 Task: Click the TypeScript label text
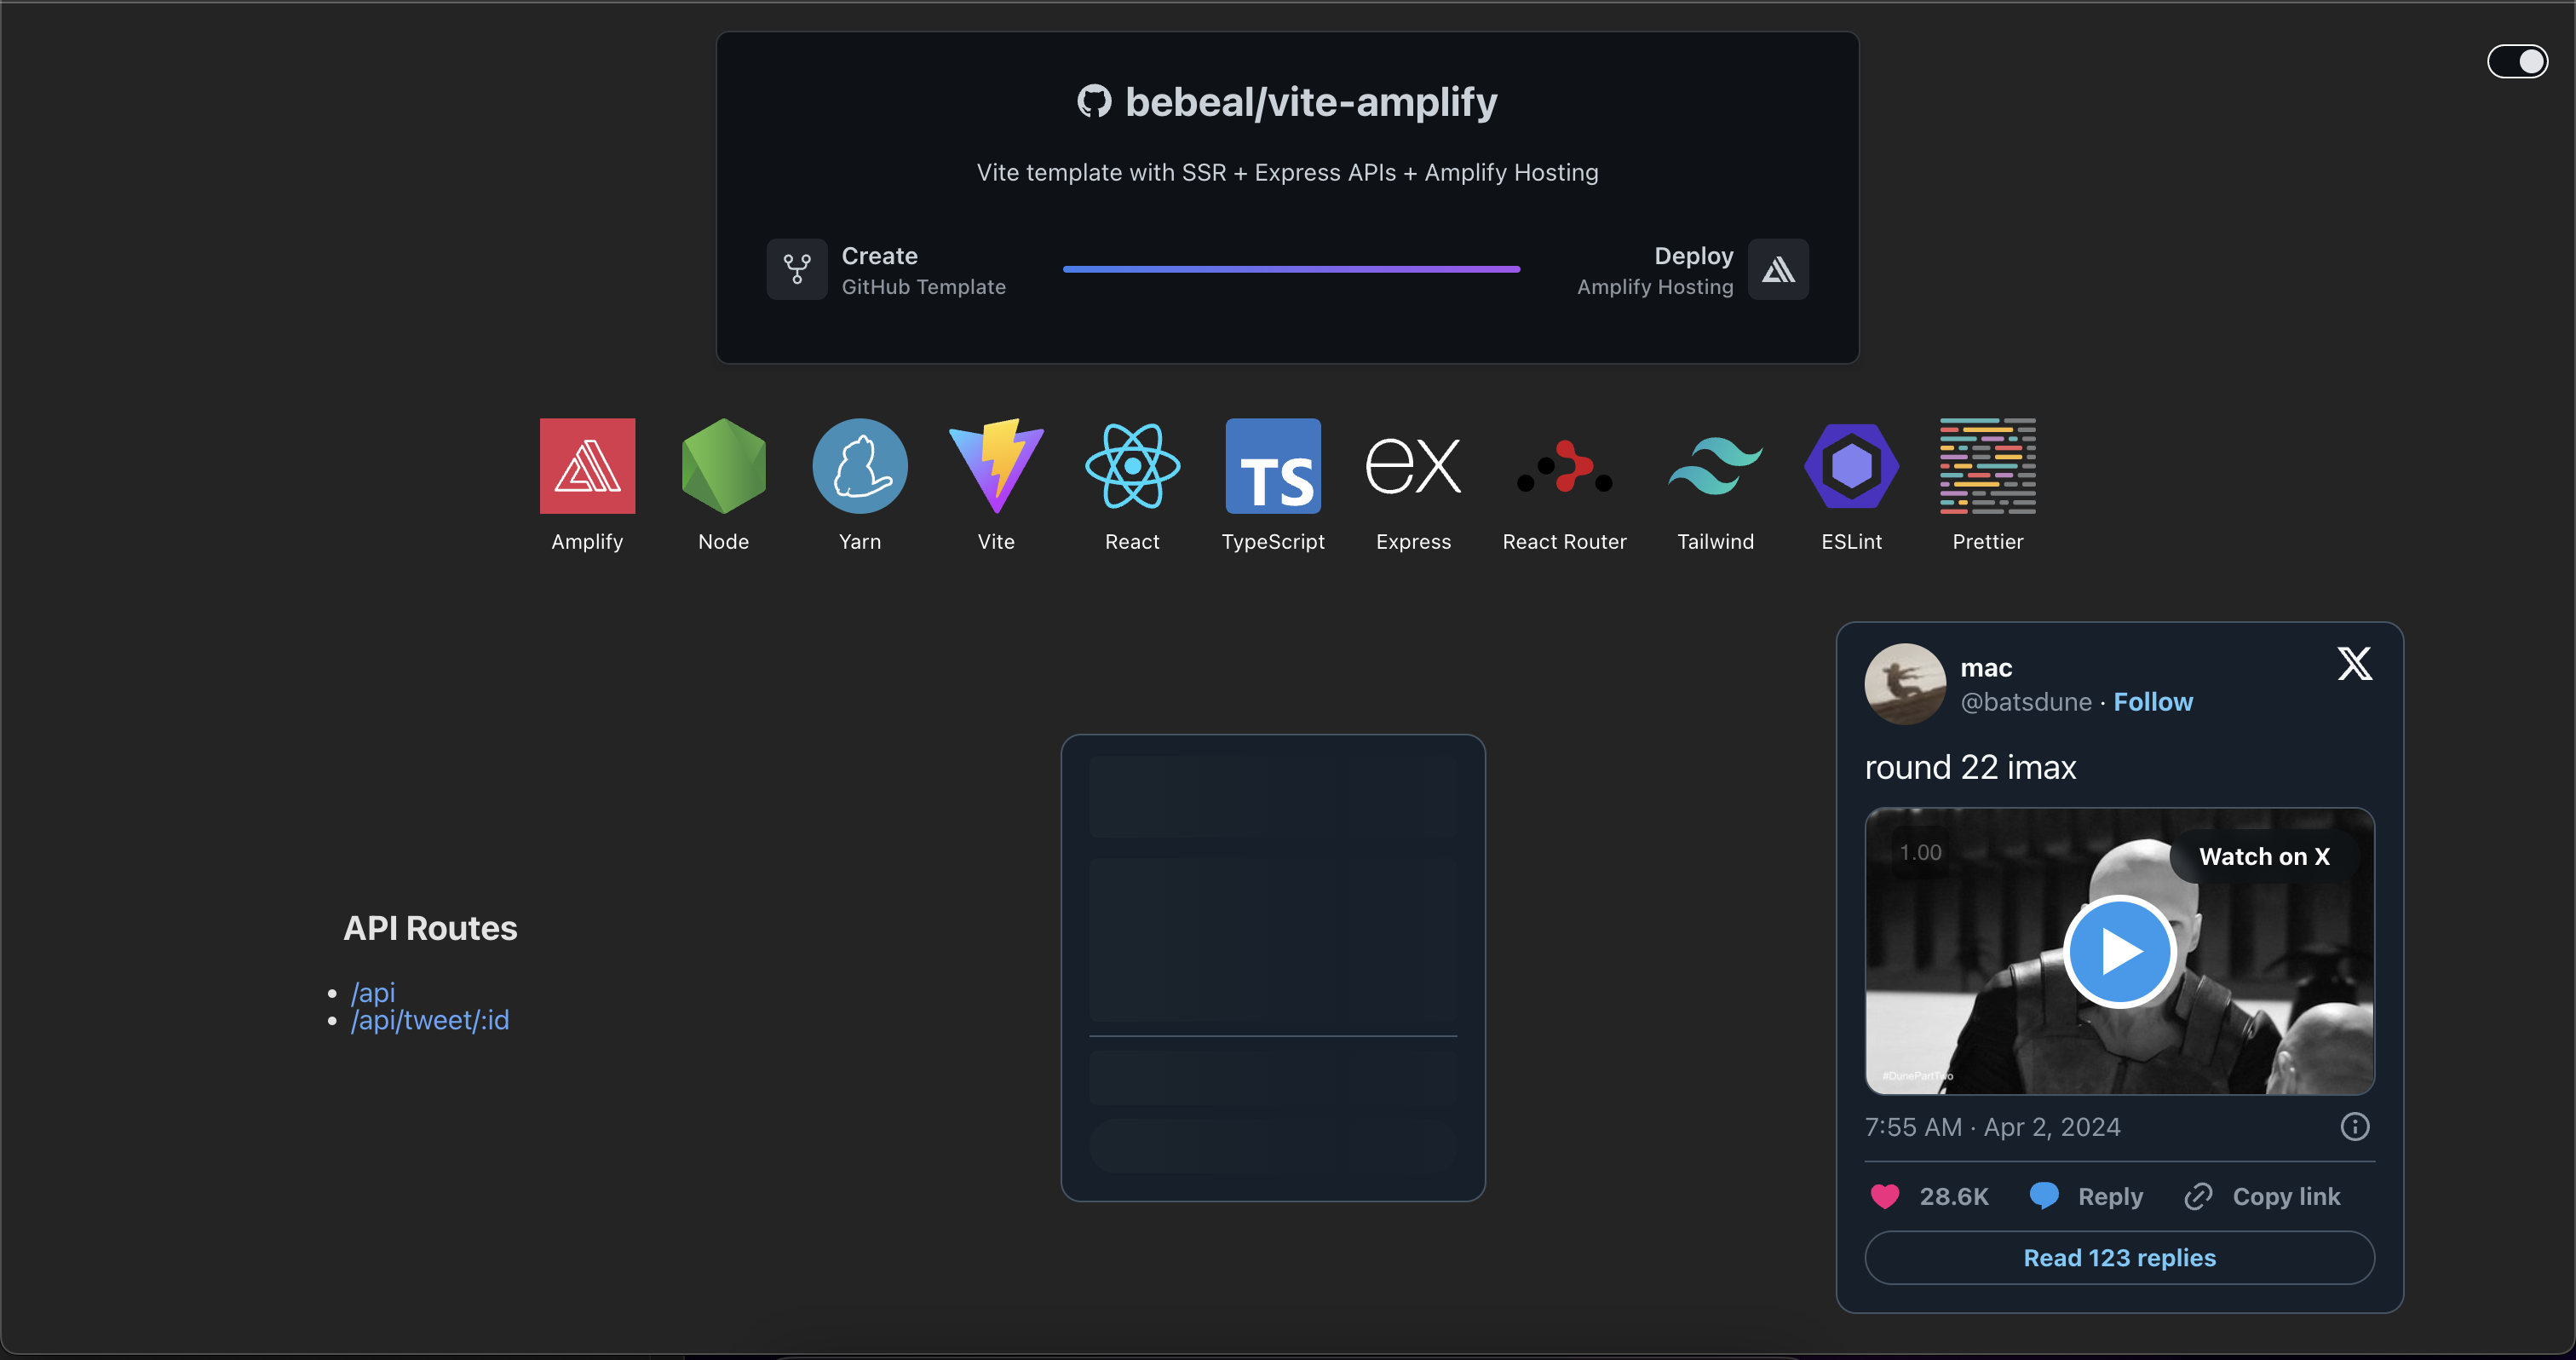point(1272,542)
